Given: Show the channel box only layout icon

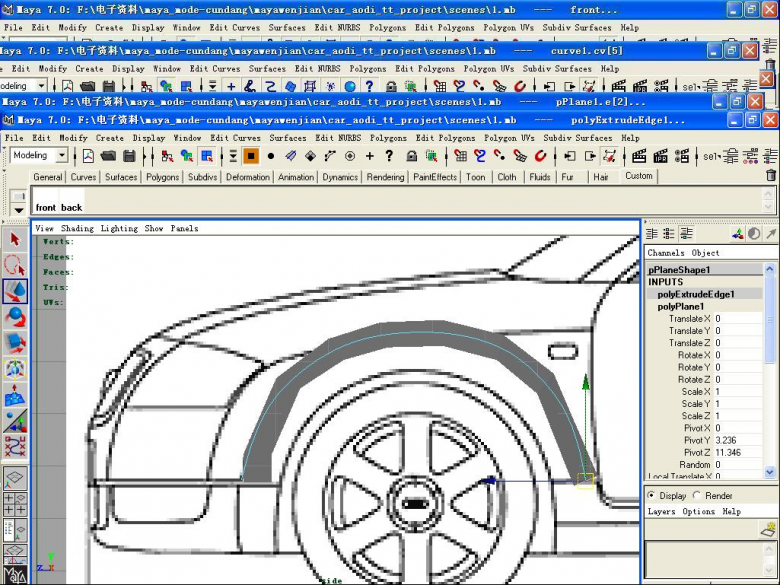Looking at the screenshot, I should (651, 234).
